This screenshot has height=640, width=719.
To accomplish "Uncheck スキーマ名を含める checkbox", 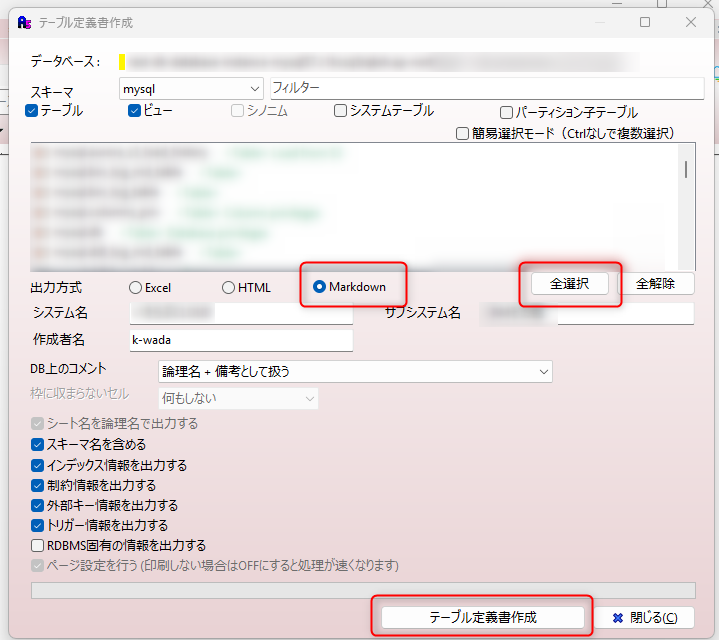I will click(37, 445).
